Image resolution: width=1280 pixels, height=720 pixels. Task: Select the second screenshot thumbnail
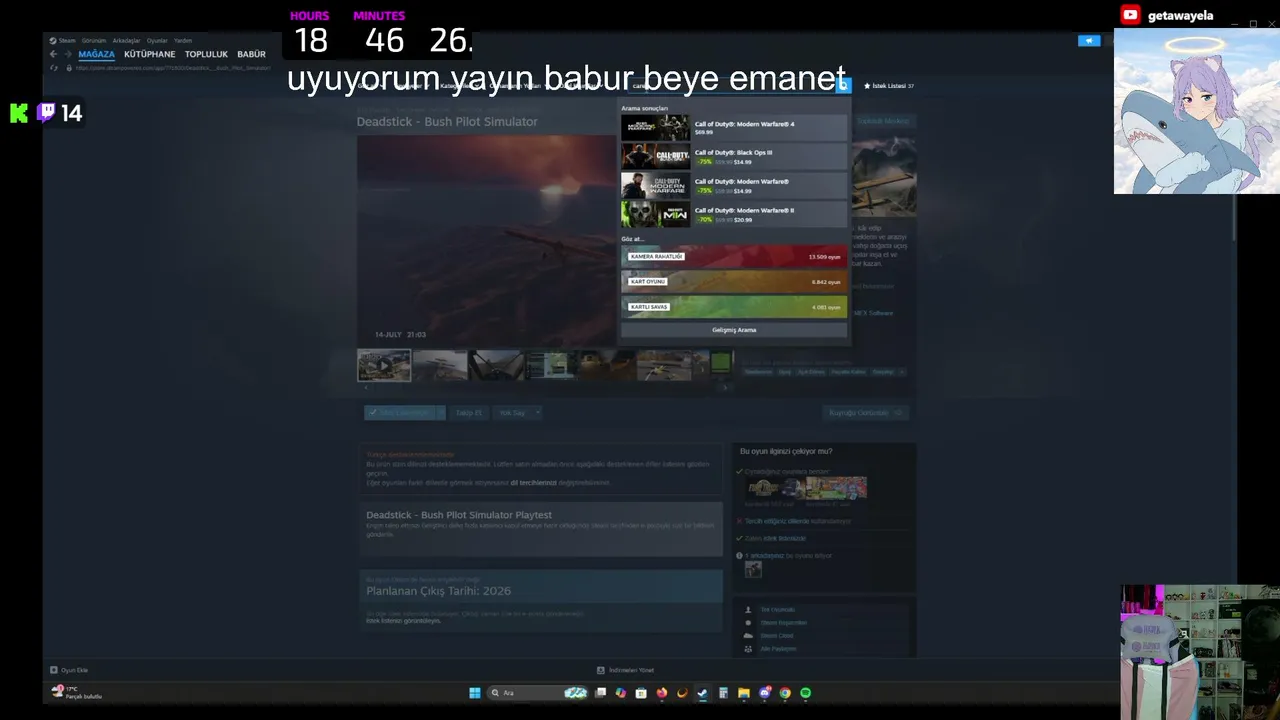(x=440, y=365)
